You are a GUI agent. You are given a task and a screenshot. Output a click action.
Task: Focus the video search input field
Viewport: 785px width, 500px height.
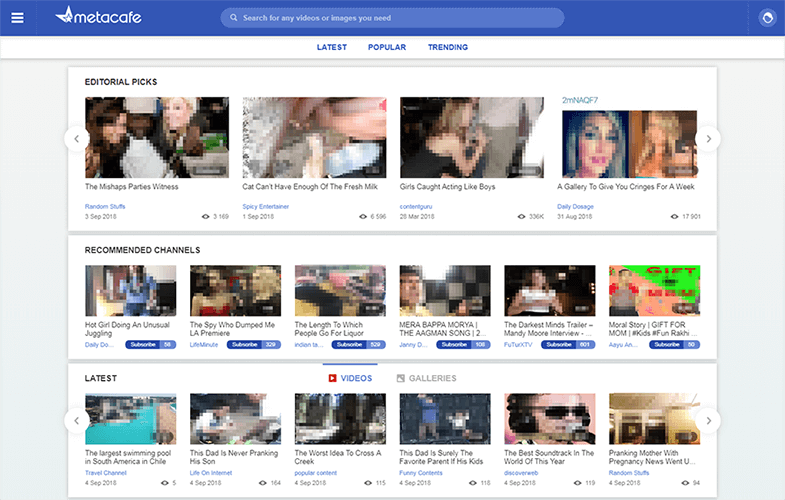pos(400,18)
